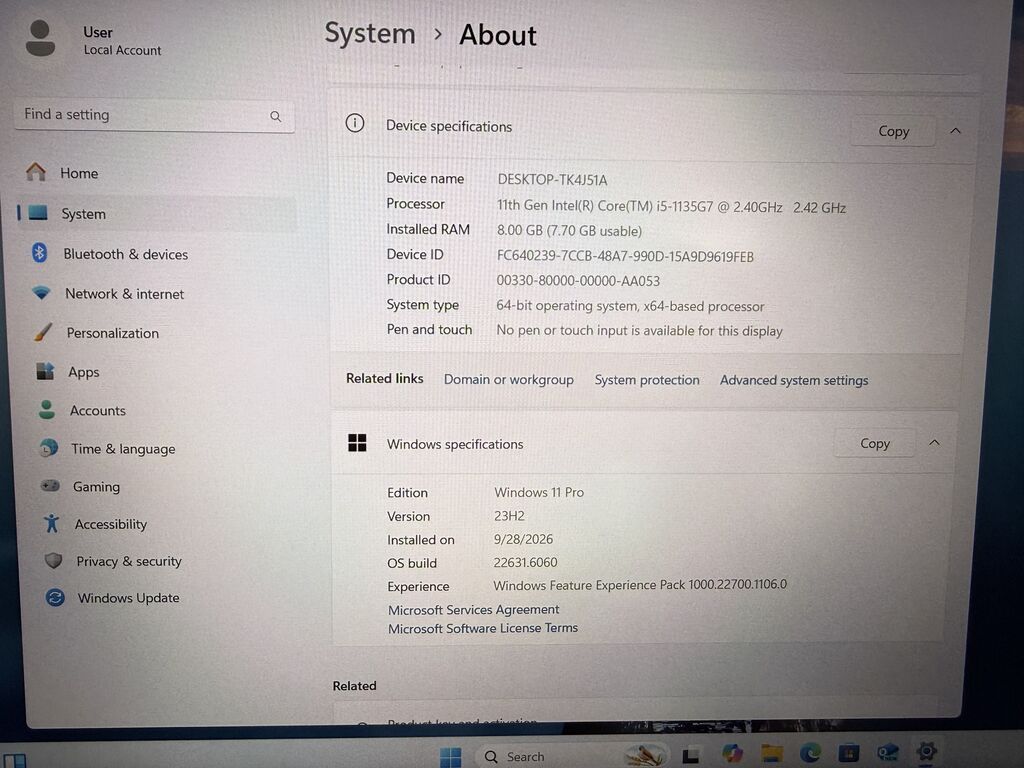Open File Explorer from the taskbar
Viewport: 1024px width, 768px height.
(771, 753)
